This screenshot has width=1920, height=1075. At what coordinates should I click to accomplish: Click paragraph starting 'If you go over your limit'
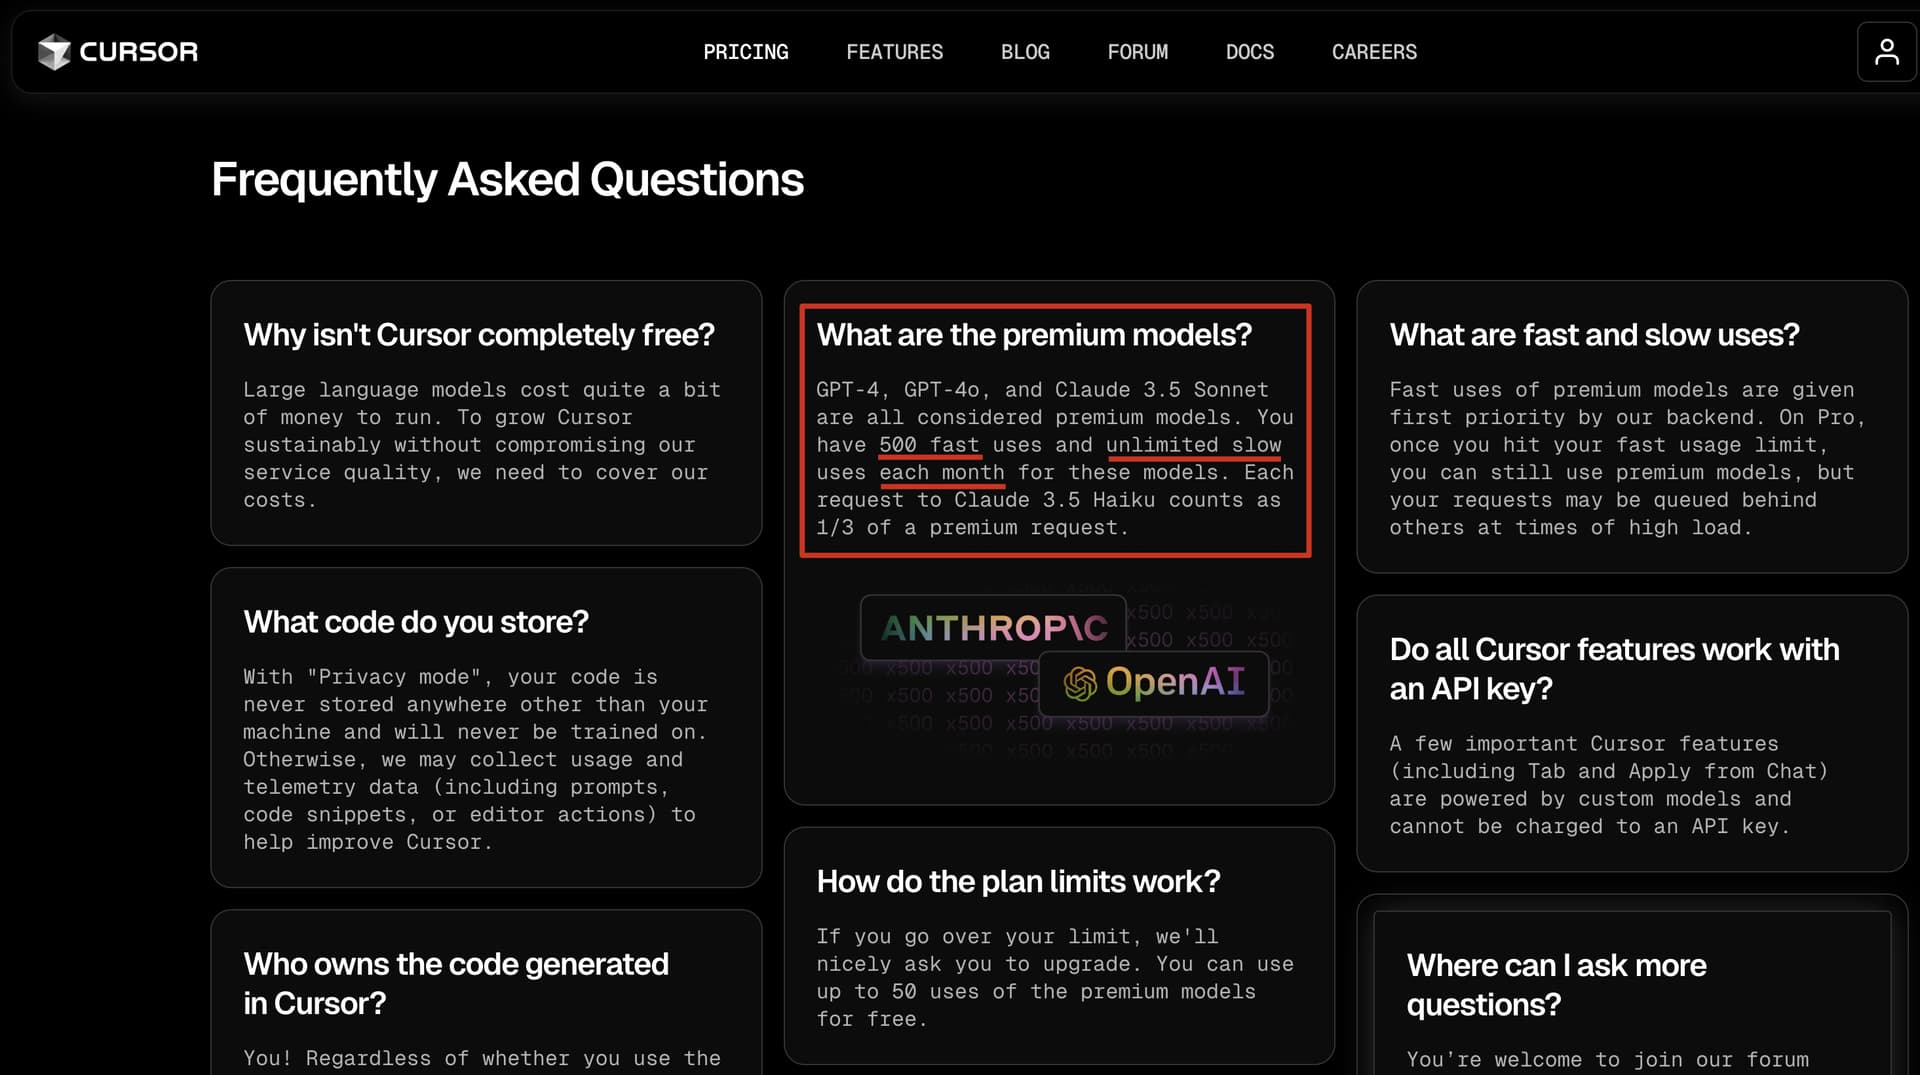click(x=1055, y=978)
